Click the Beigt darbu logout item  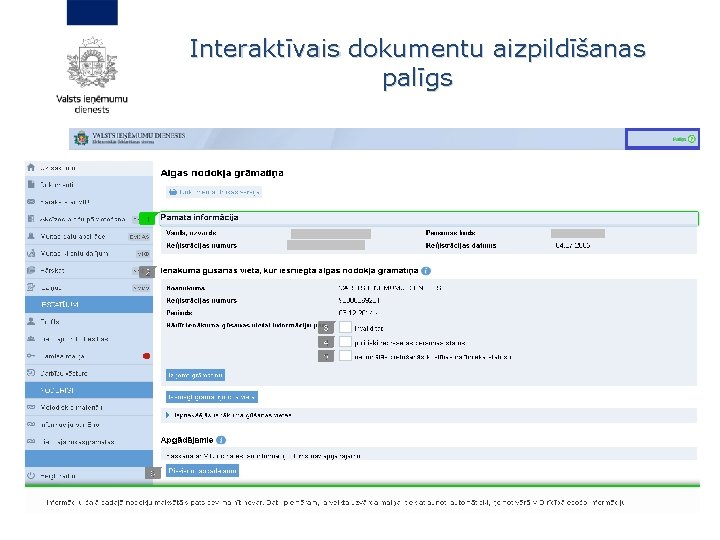tap(89, 476)
